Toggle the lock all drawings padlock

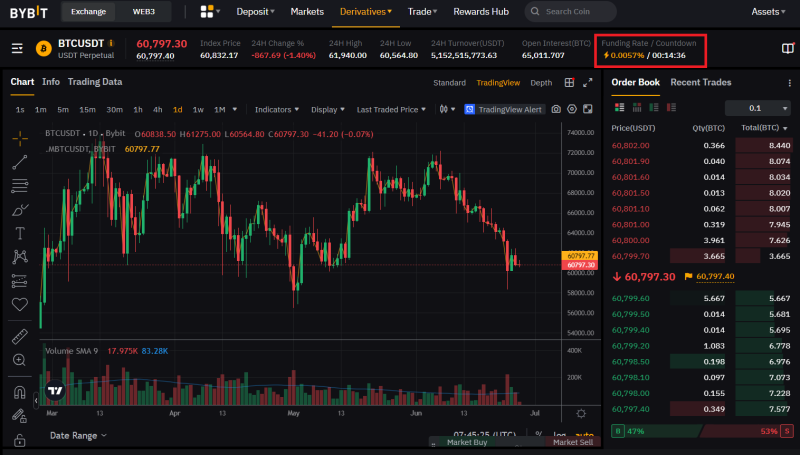(x=20, y=440)
